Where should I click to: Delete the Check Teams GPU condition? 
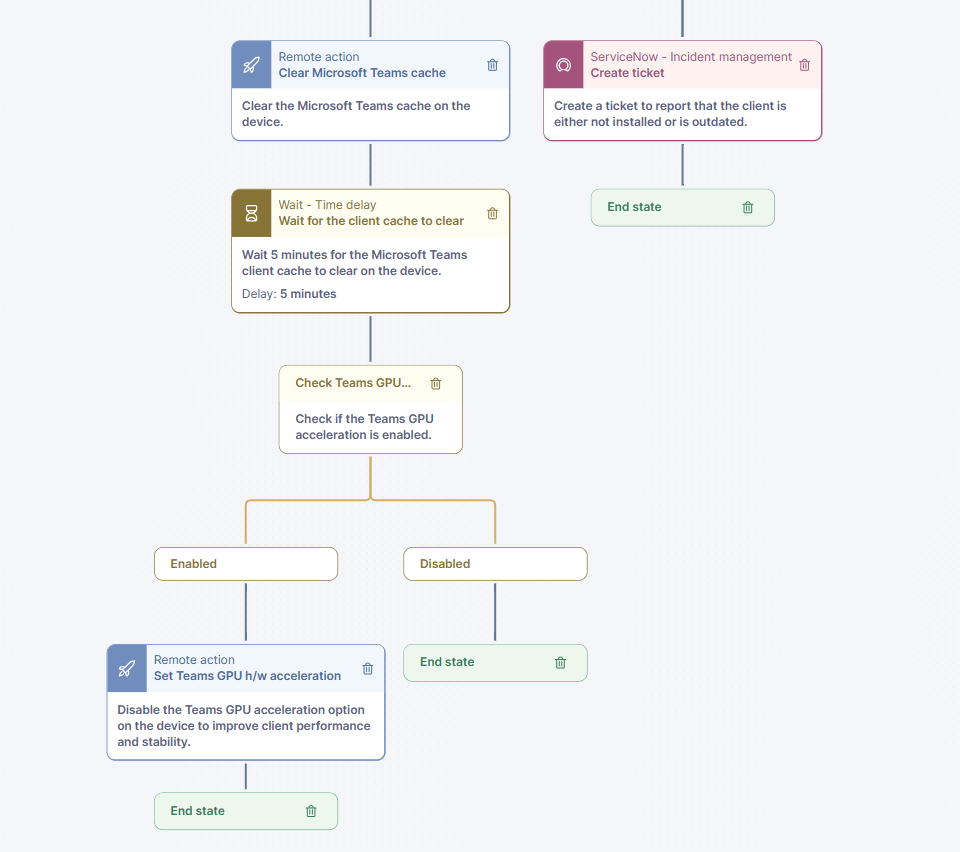pos(436,383)
